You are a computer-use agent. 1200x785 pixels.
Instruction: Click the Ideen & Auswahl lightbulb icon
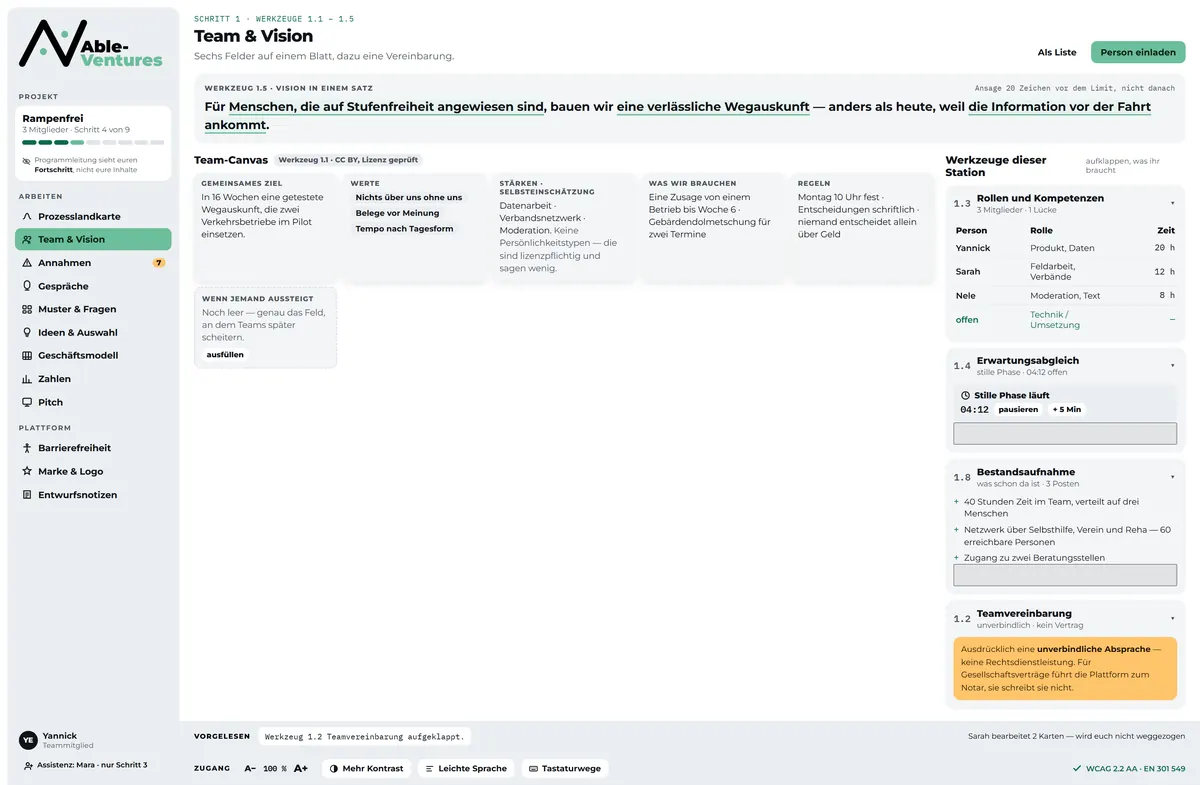tap(28, 332)
